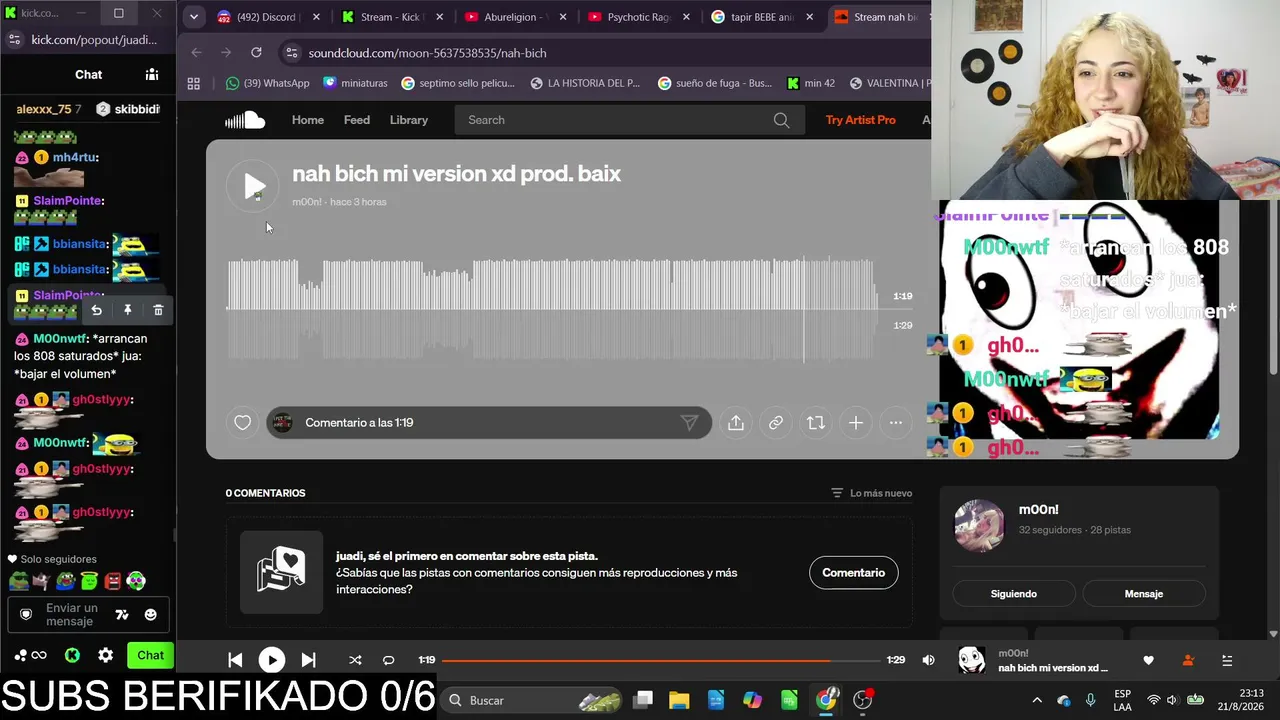Image resolution: width=1280 pixels, height=720 pixels.
Task: Open File Explorer from the taskbar
Action: coord(679,700)
